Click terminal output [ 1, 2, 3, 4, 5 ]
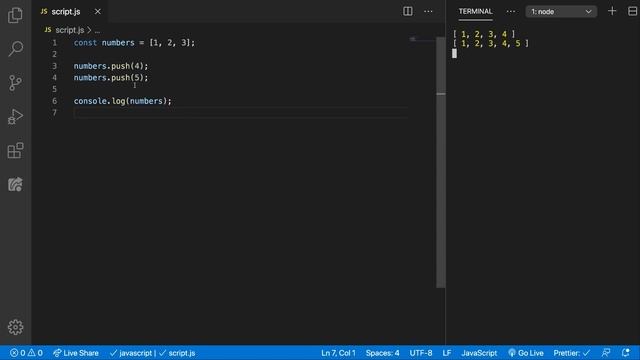 491,43
